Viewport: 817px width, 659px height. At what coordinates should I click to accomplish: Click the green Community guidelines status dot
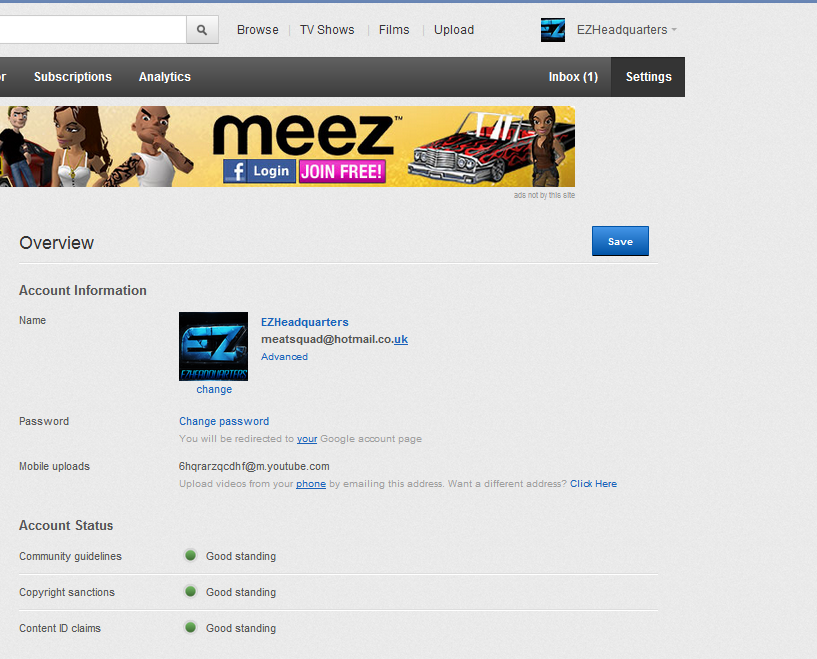191,555
